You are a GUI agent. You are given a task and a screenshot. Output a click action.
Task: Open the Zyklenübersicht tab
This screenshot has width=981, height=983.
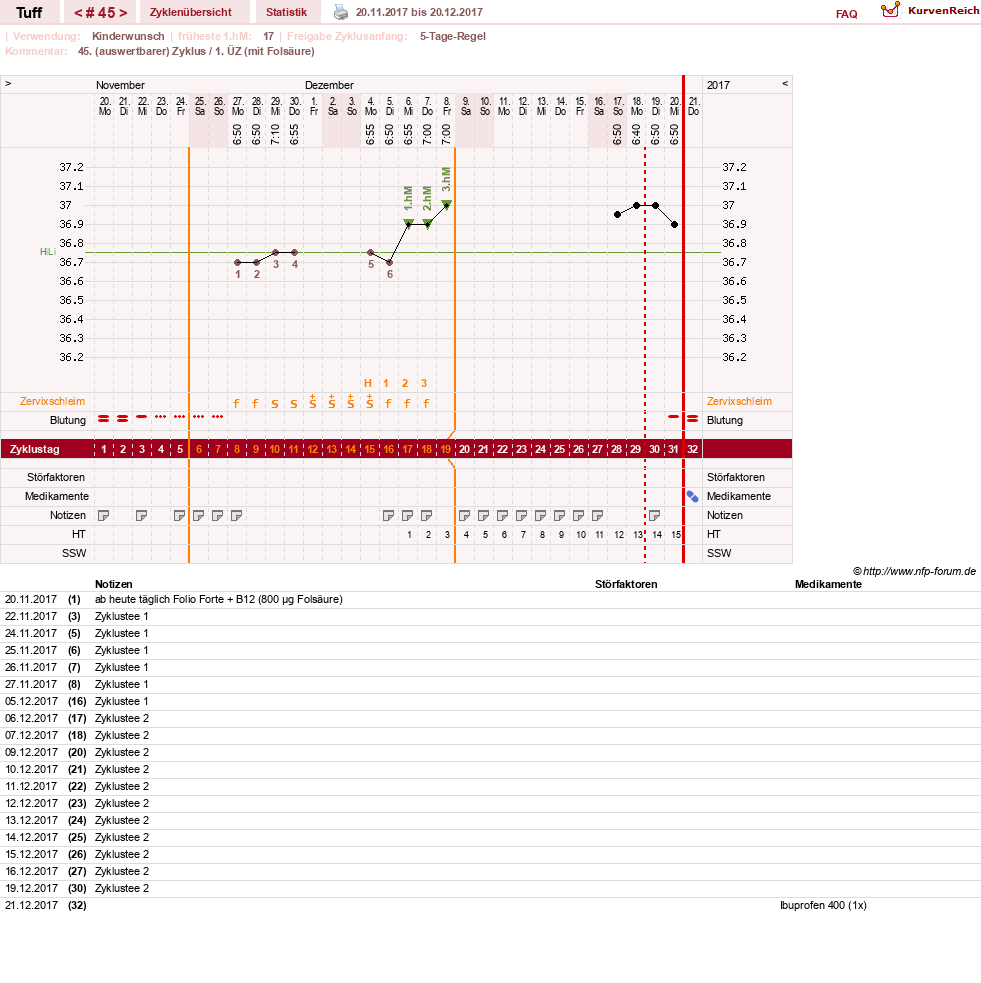[x=191, y=12]
